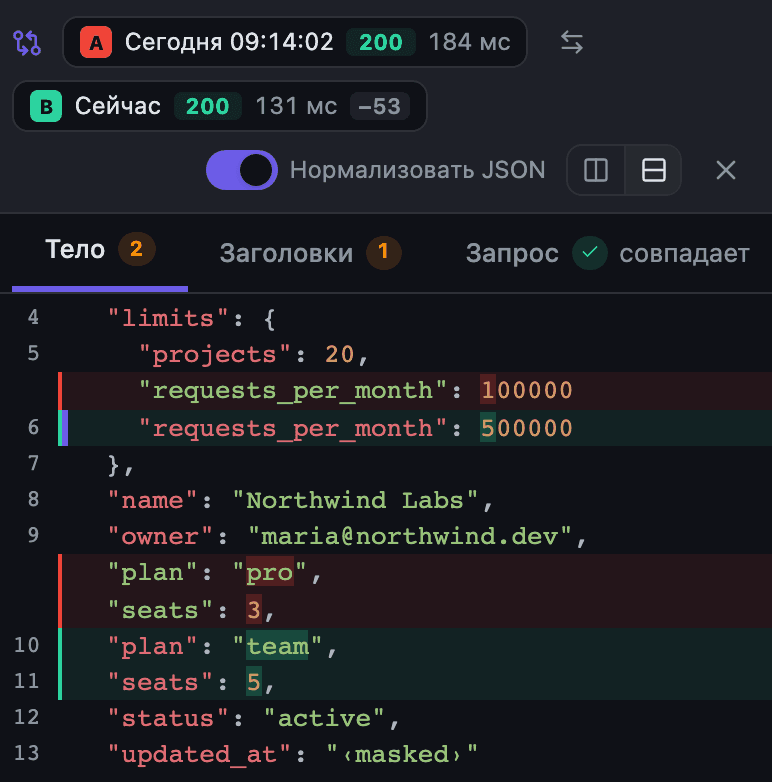
Task: Switch to unified stacked diff view
Action: click(653, 170)
